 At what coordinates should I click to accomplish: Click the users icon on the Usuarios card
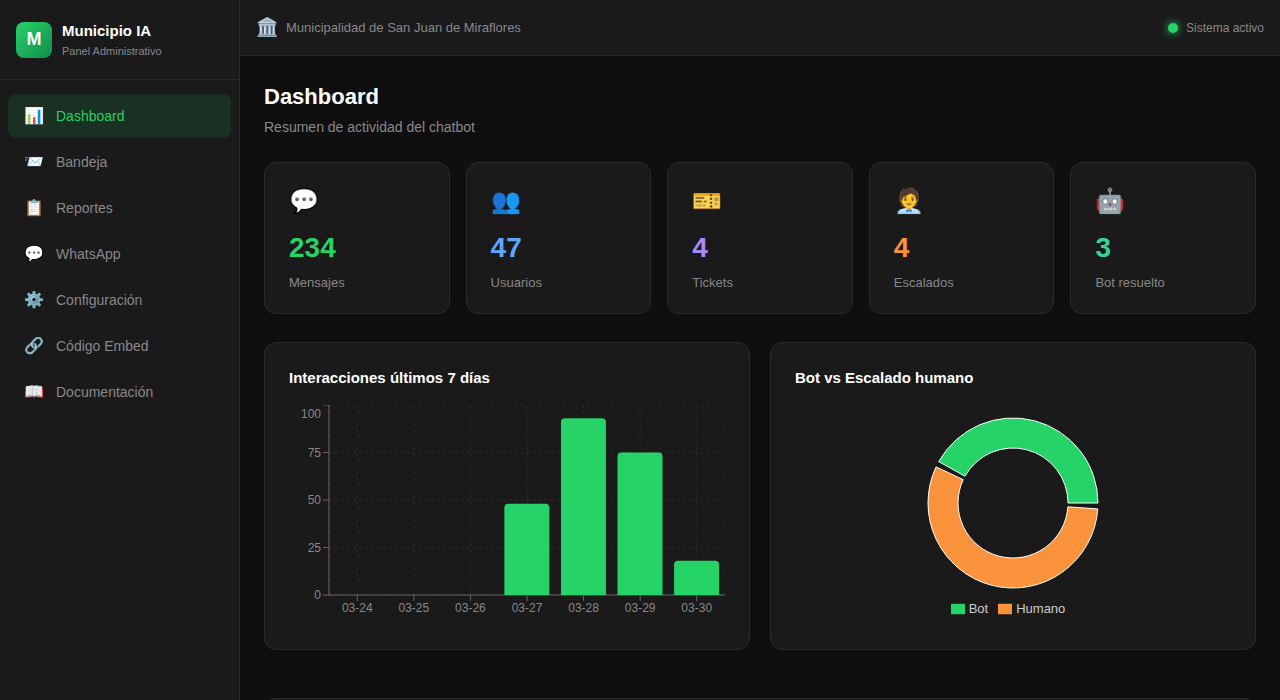[x=506, y=201]
